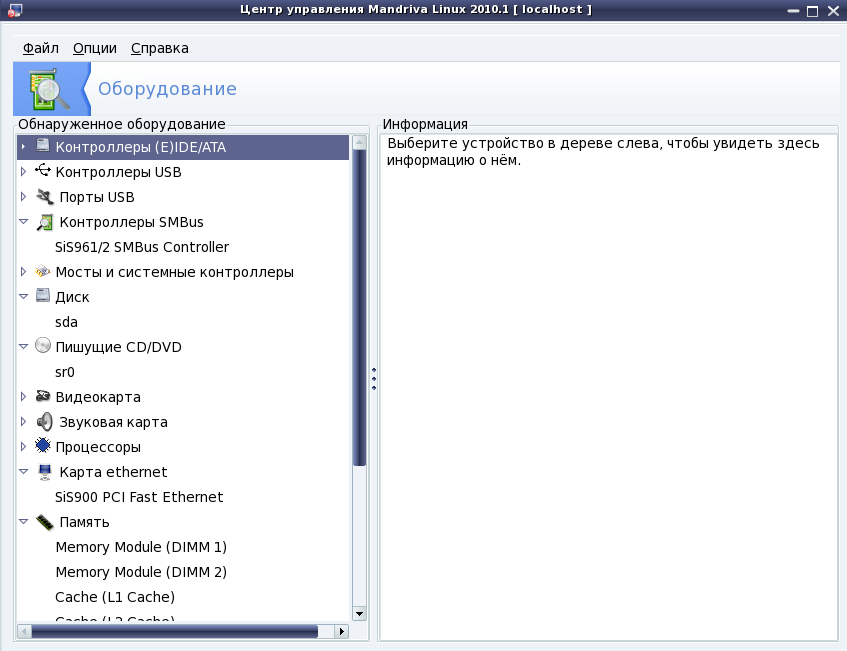Viewport: 847px width, 651px height.
Task: Expand the Видеокарта node
Action: click(x=23, y=397)
